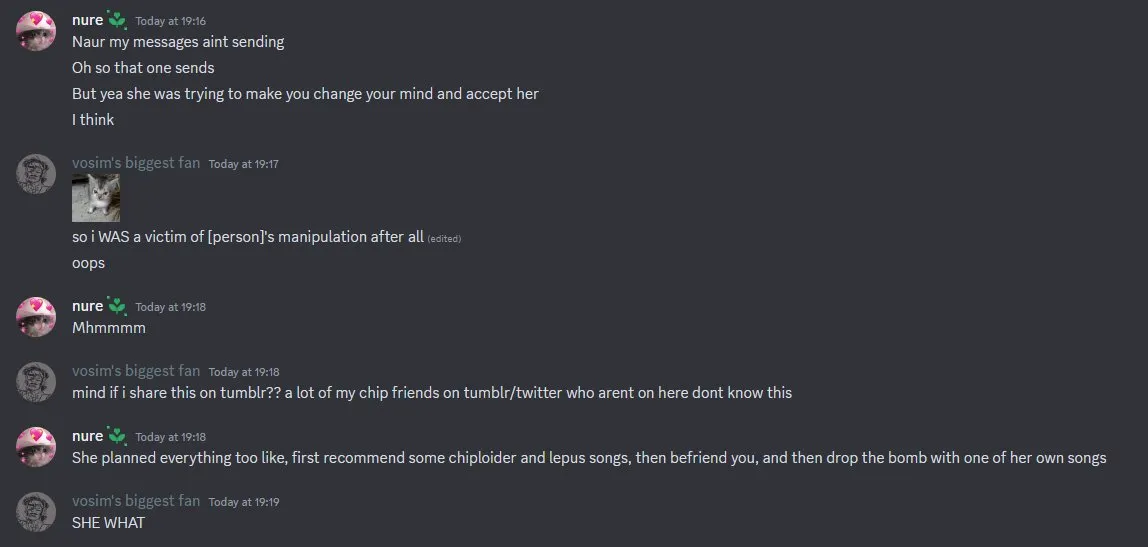1148x547 pixels.
Task: Click the 'Today at 19:19' timestamp
Action: coord(244,502)
